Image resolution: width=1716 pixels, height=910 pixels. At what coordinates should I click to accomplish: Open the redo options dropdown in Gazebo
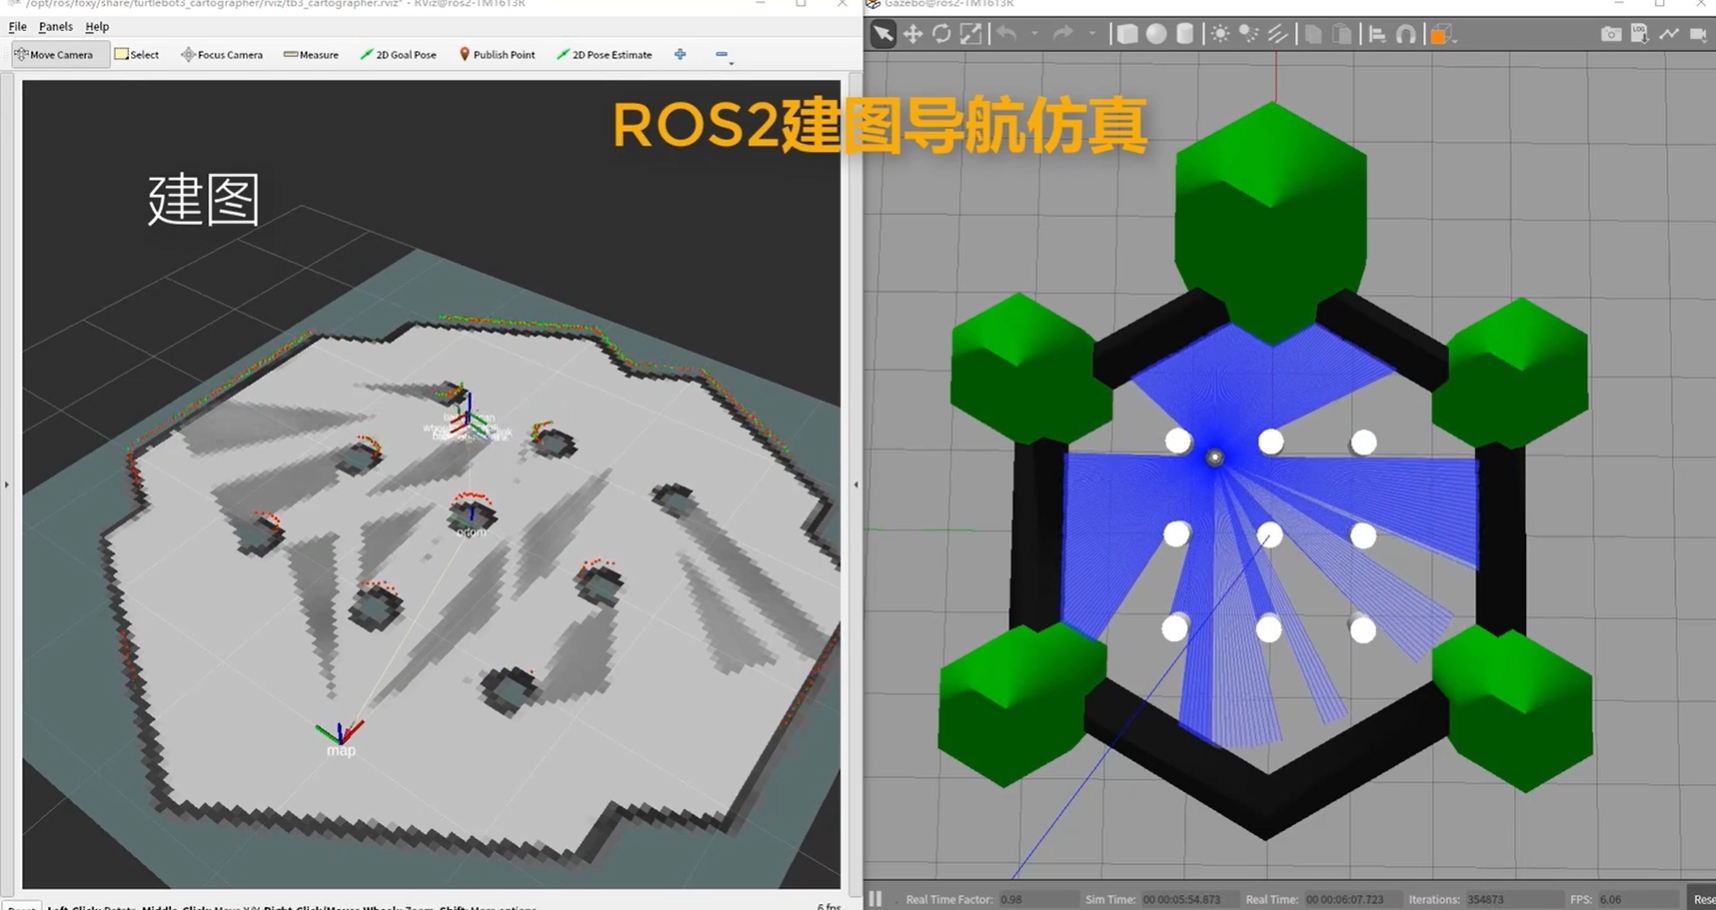[1091, 34]
